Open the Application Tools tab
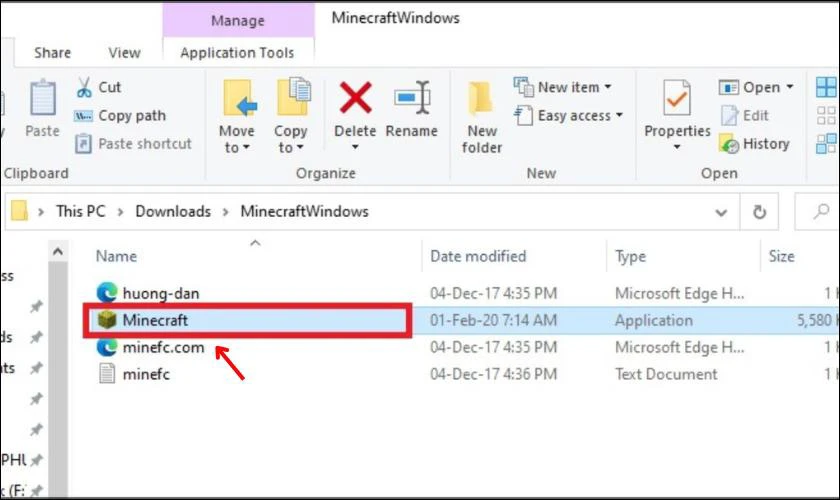The height and width of the screenshot is (500, 840). [x=237, y=53]
